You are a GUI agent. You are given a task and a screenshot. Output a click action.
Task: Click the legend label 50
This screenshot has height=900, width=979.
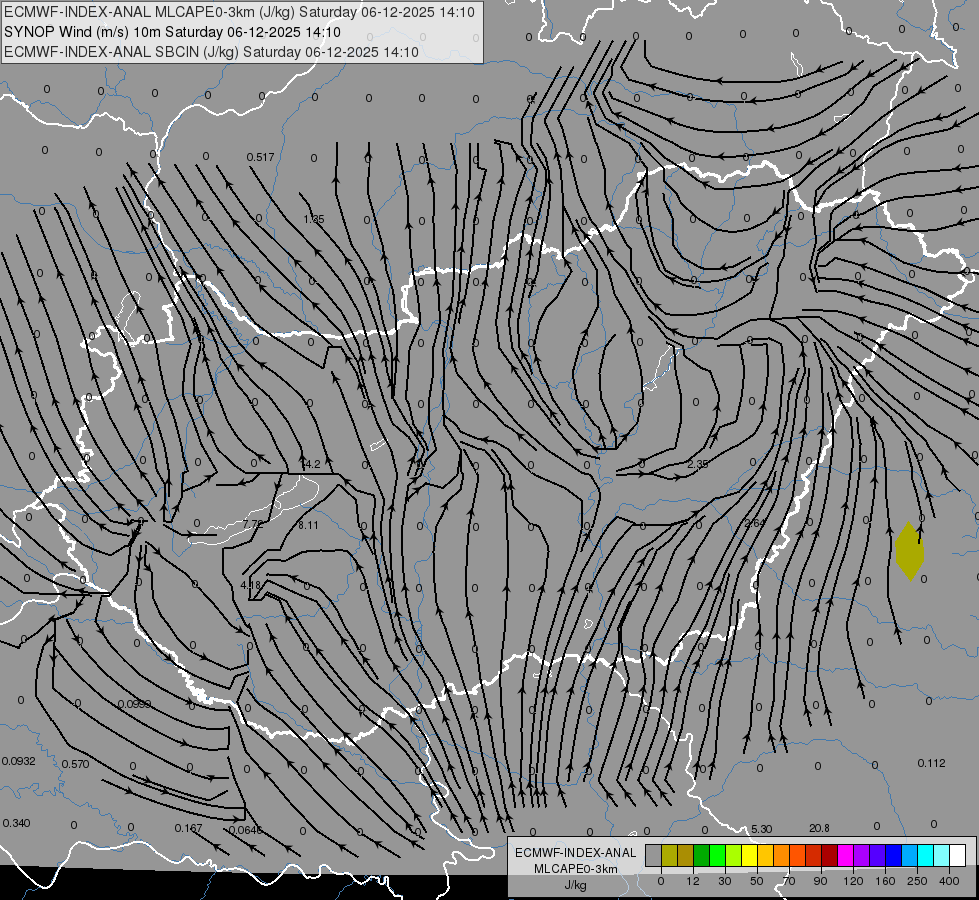[x=757, y=881]
